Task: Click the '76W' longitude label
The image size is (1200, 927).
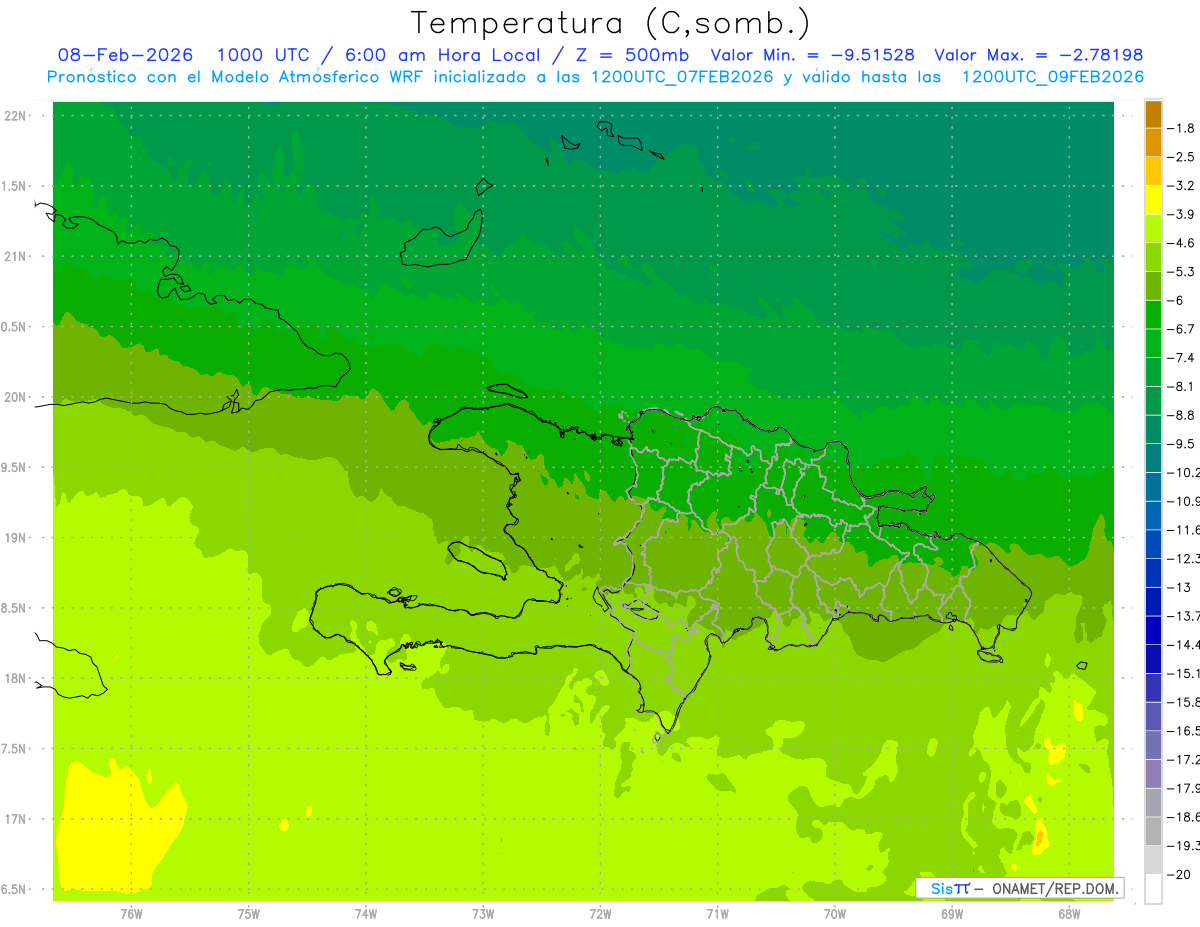Action: 131,914
